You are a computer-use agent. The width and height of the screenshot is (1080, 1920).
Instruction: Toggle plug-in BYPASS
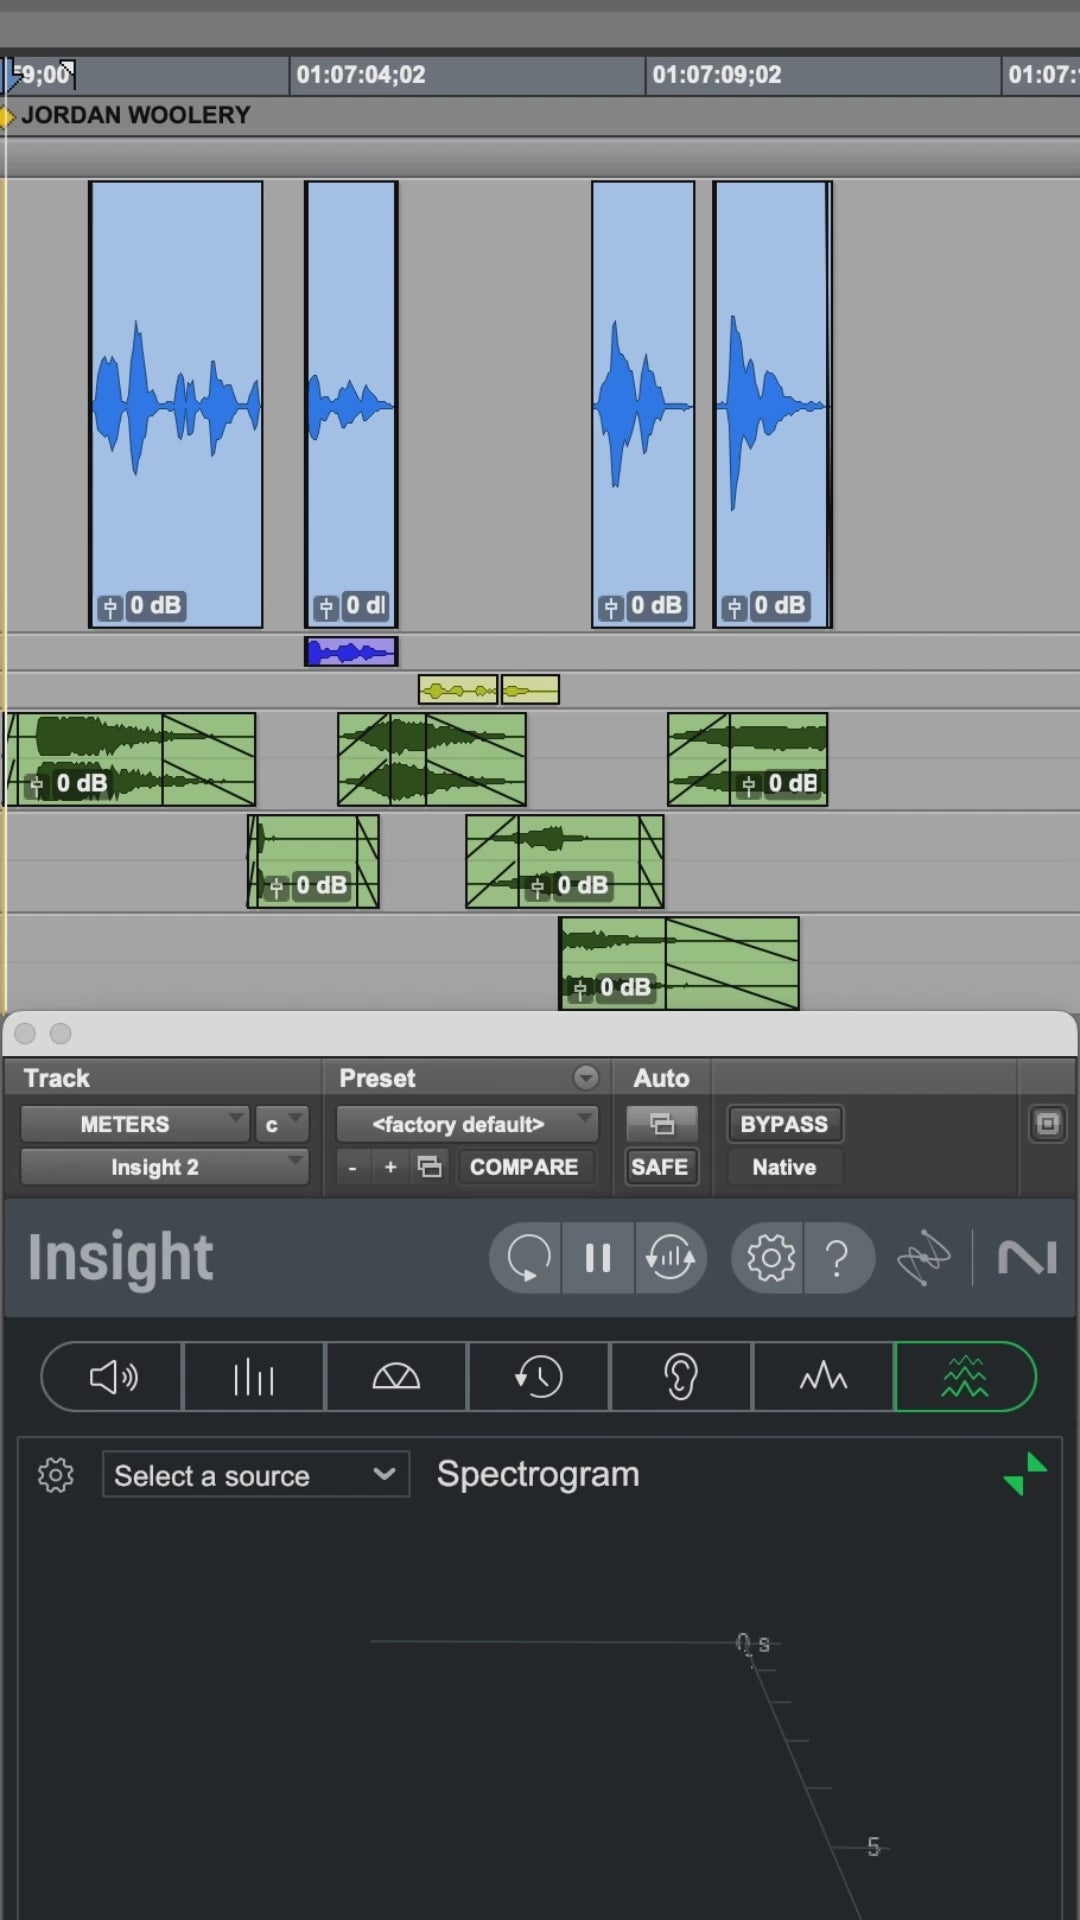coord(784,1124)
